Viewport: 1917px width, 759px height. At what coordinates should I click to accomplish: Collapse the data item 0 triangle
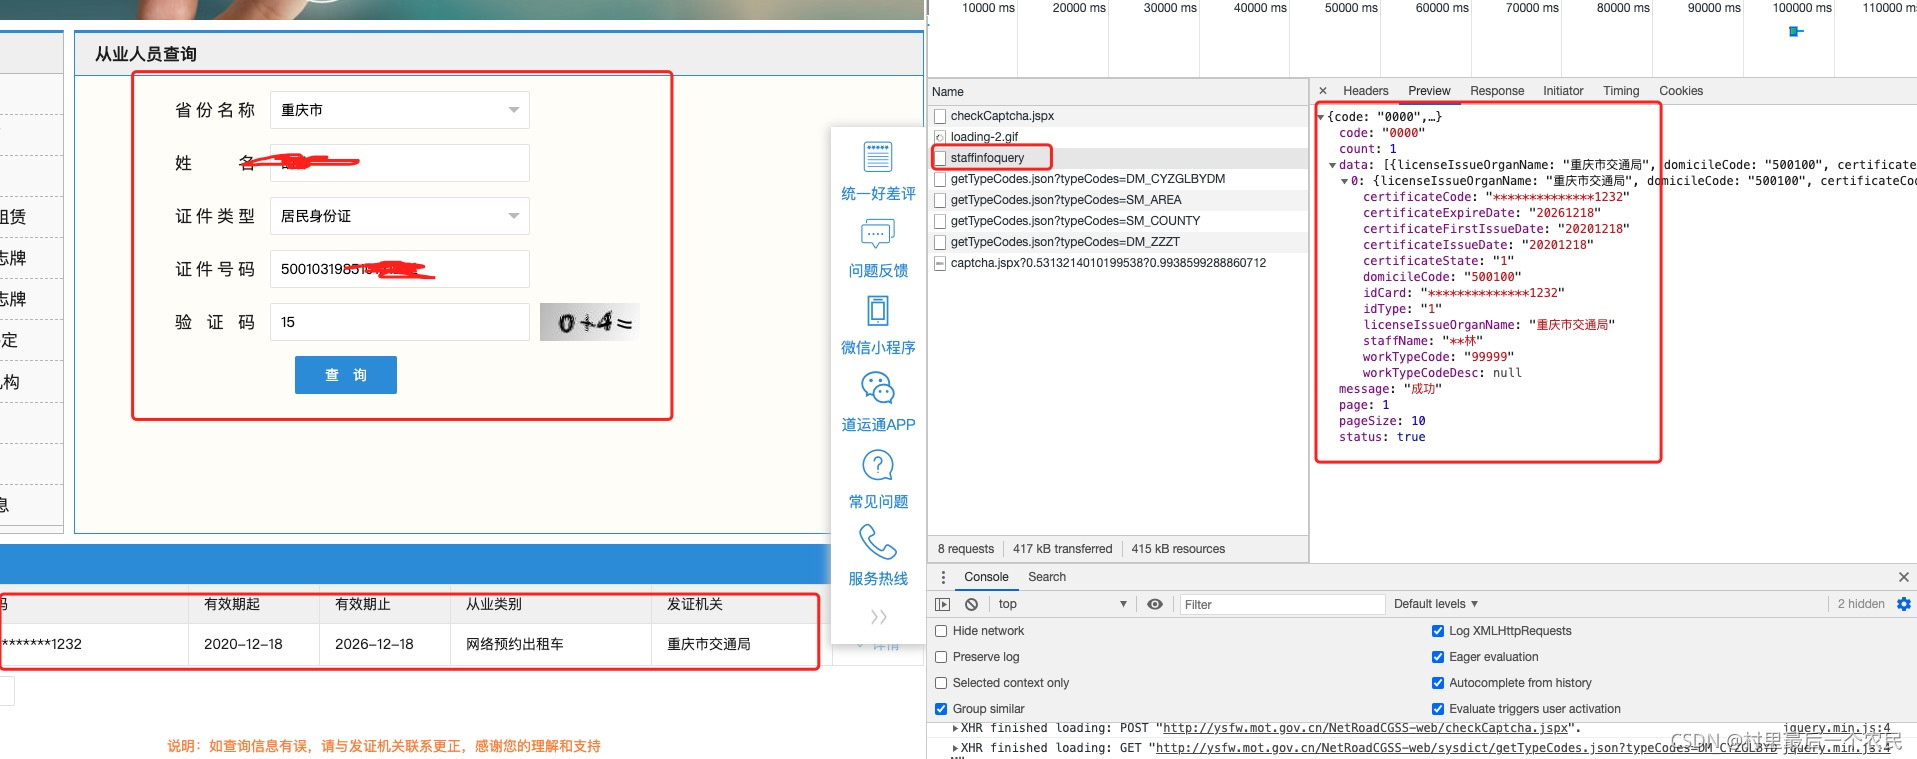pyautogui.click(x=1344, y=181)
